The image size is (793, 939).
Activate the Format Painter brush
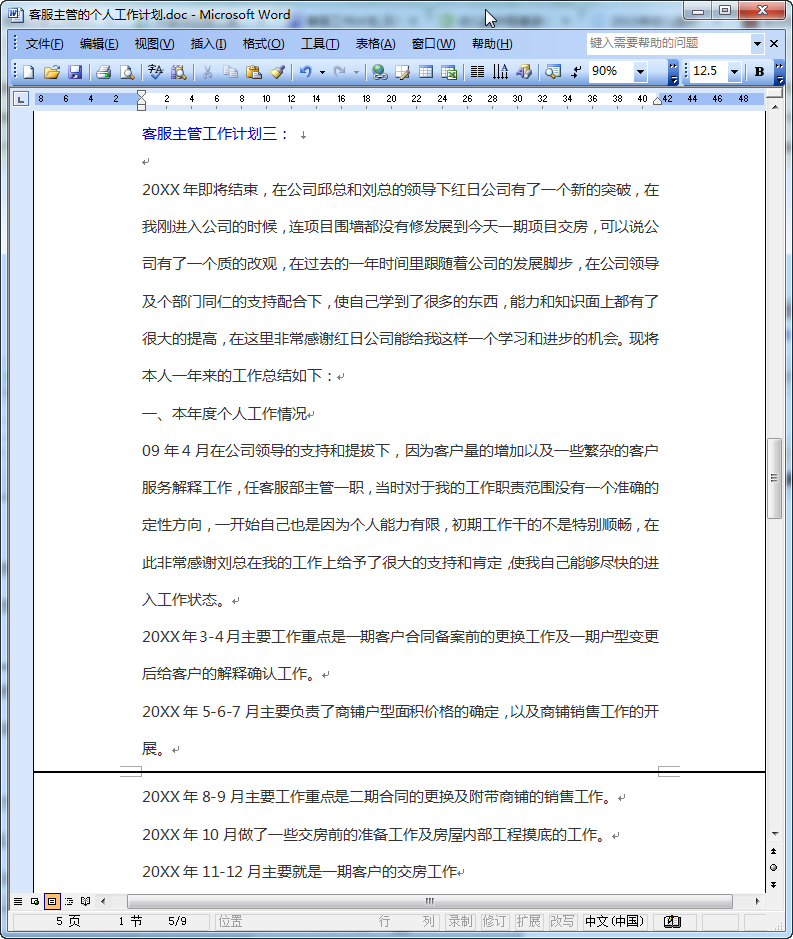(x=277, y=72)
